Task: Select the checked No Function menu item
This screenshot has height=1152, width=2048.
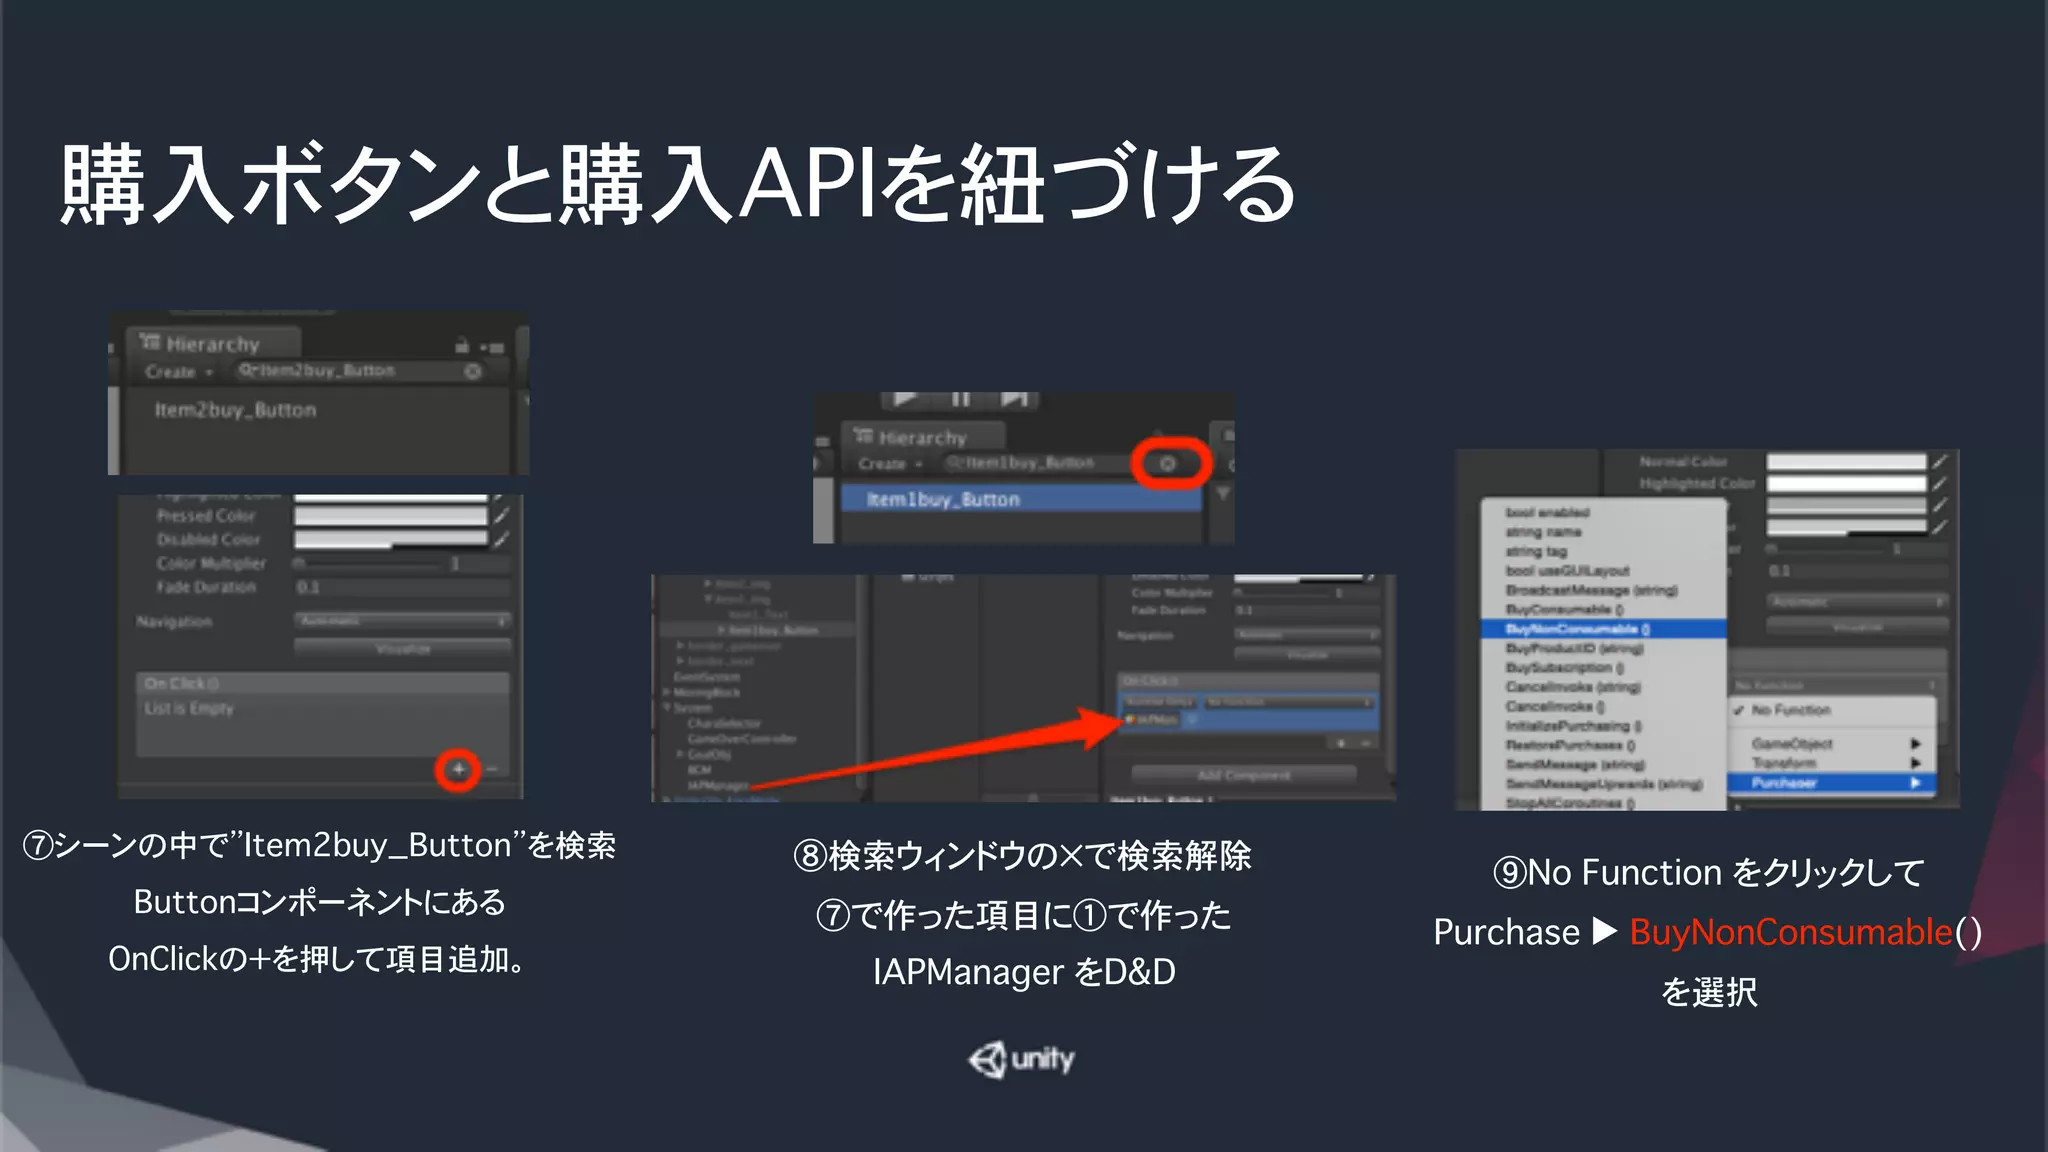Action: [1832, 710]
